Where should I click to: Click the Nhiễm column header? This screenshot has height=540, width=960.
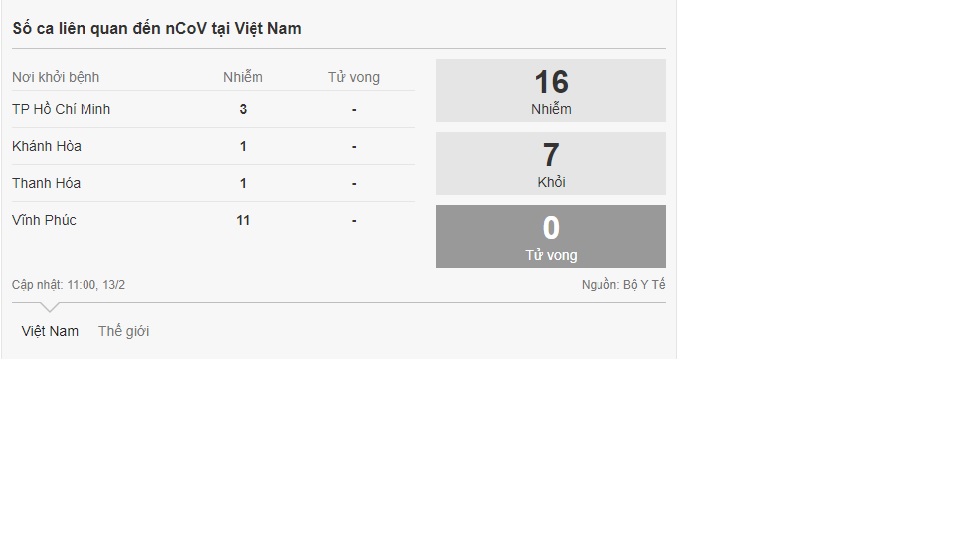tap(243, 77)
